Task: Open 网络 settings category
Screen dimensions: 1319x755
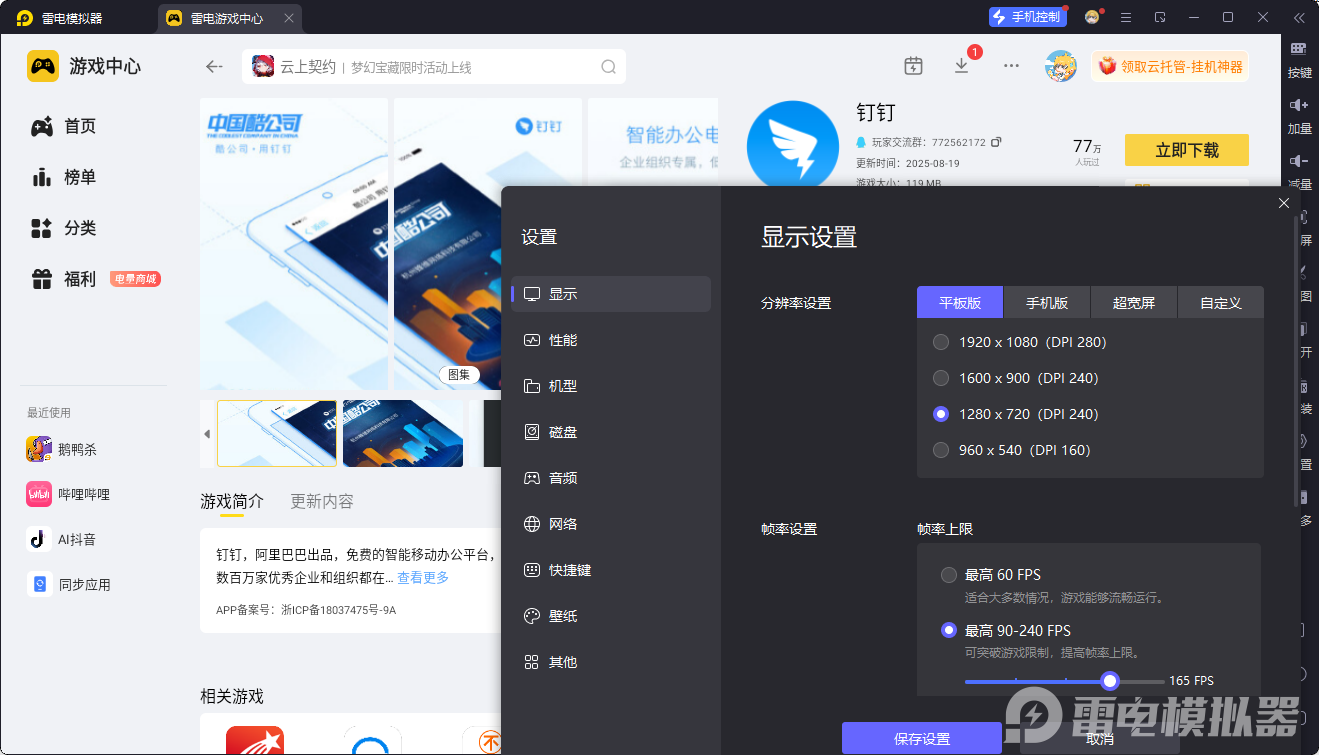Action: pyautogui.click(x=611, y=524)
